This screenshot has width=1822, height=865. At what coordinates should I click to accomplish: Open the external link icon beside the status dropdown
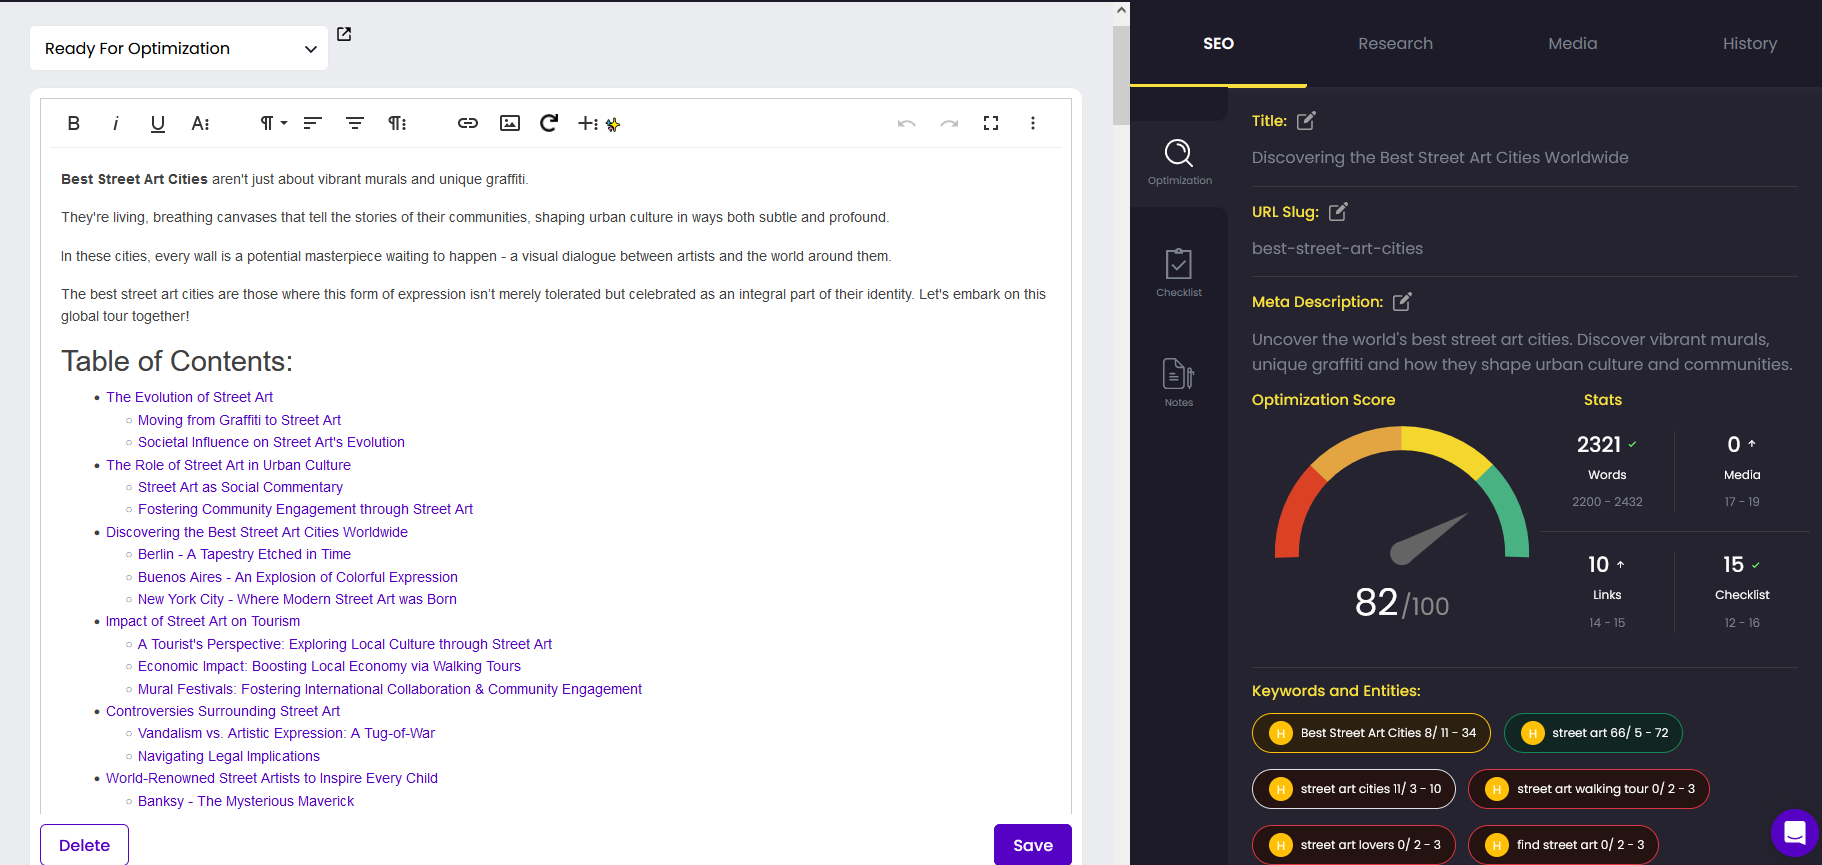344,34
